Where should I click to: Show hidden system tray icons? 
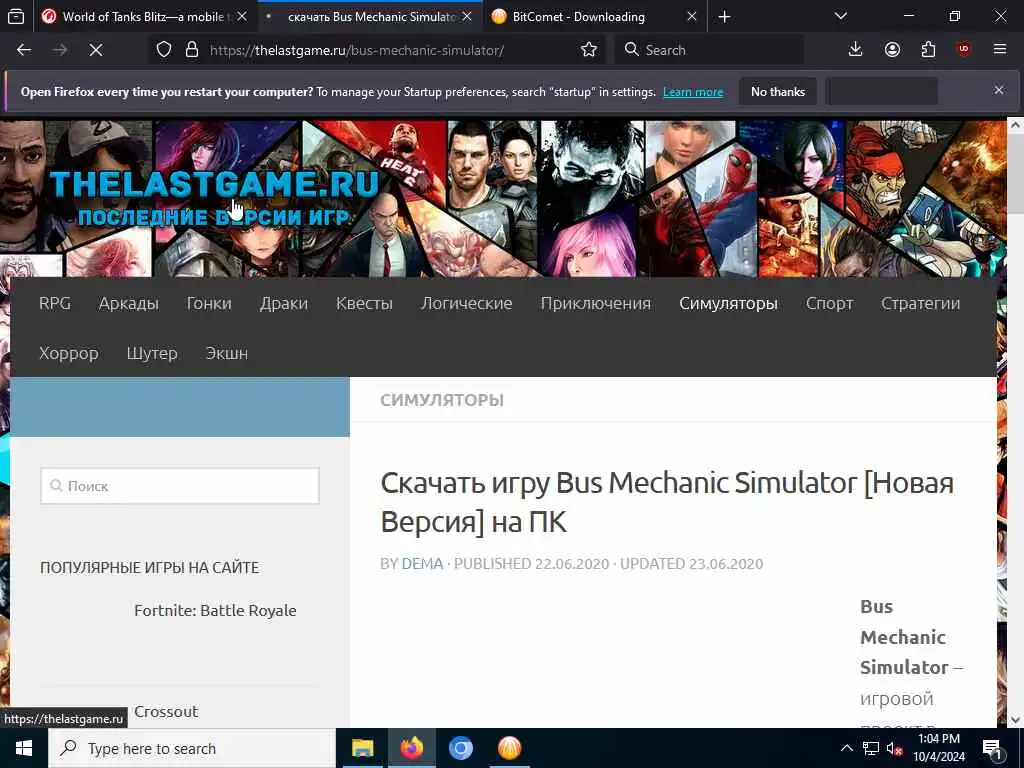click(846, 748)
